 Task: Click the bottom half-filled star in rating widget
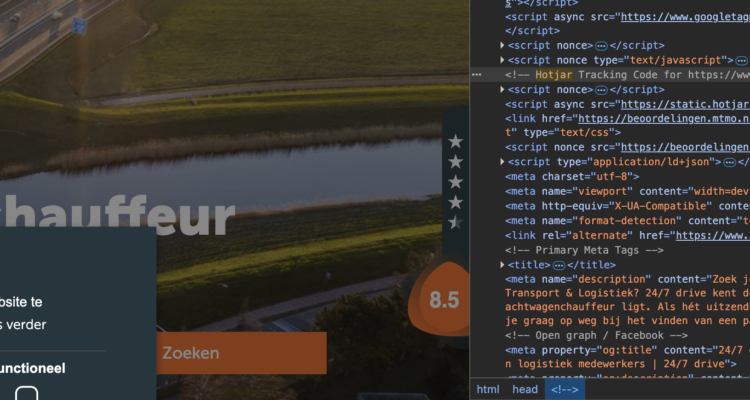pos(456,222)
